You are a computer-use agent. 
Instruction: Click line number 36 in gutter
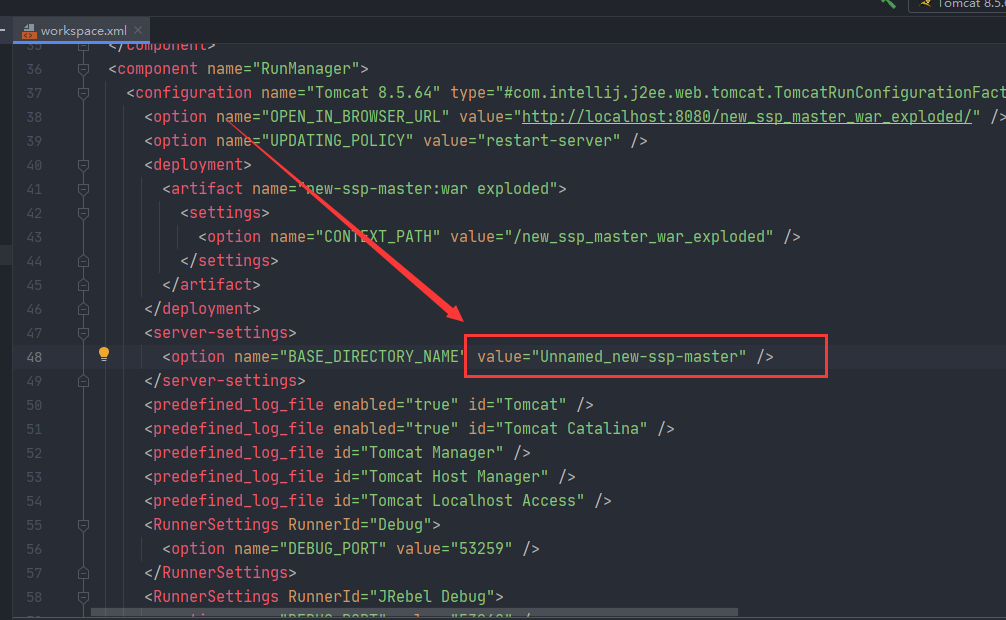[x=34, y=69]
